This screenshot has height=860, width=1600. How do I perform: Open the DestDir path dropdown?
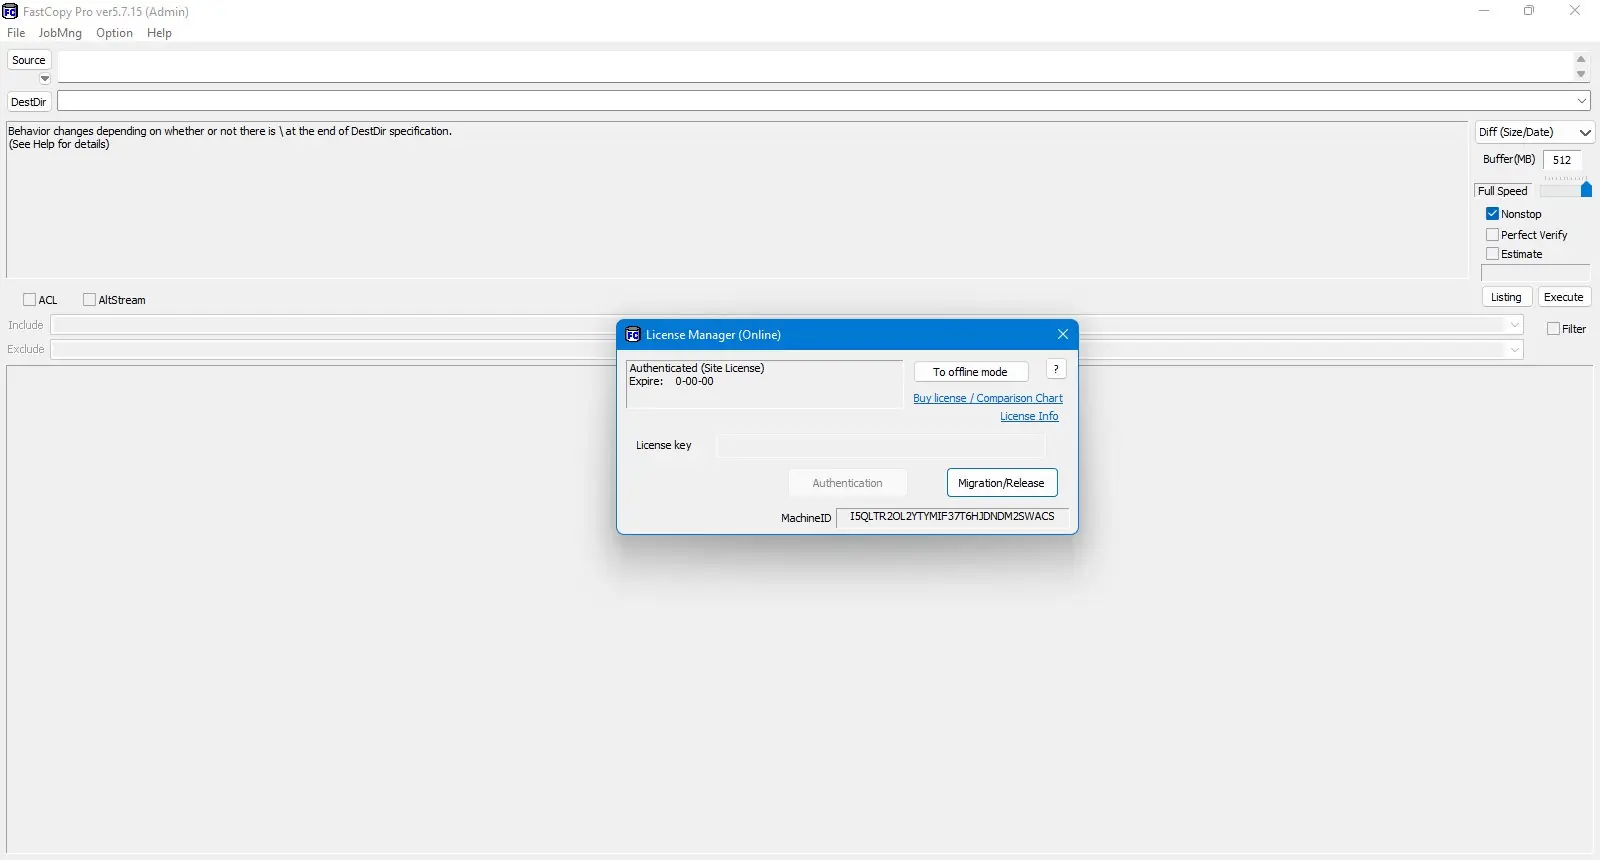click(x=1582, y=101)
